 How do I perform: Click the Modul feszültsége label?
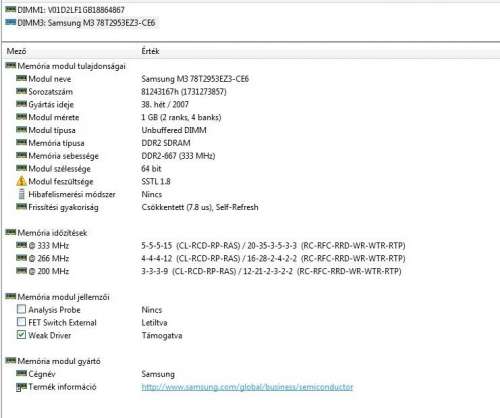coord(61,182)
